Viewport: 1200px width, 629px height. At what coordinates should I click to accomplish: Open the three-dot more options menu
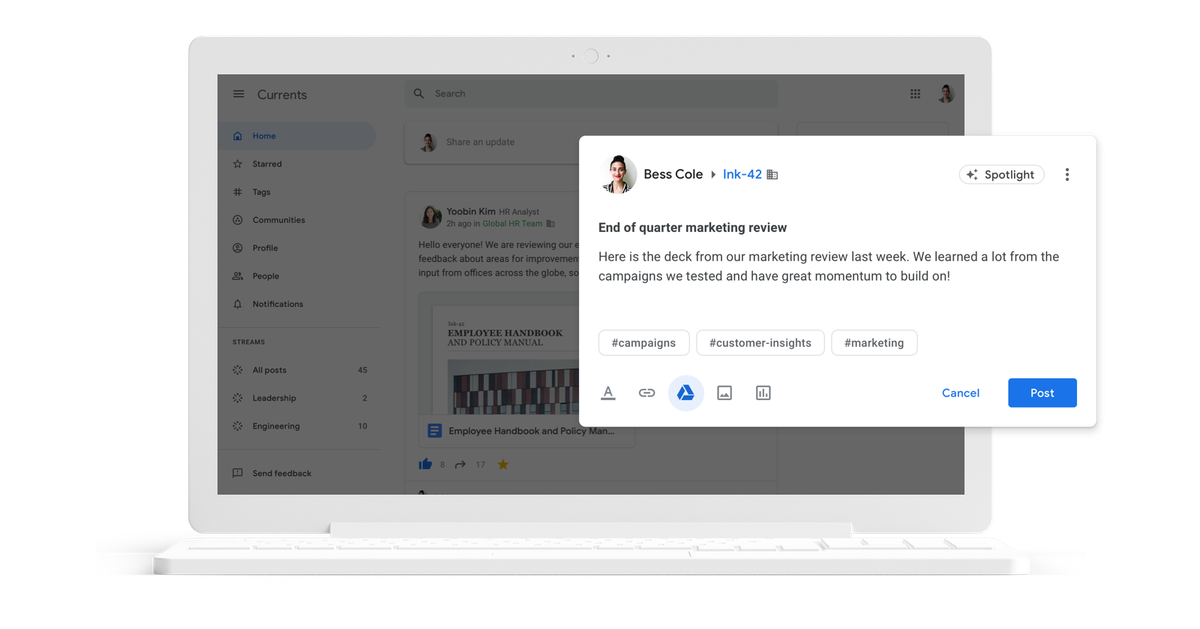[x=1067, y=175]
